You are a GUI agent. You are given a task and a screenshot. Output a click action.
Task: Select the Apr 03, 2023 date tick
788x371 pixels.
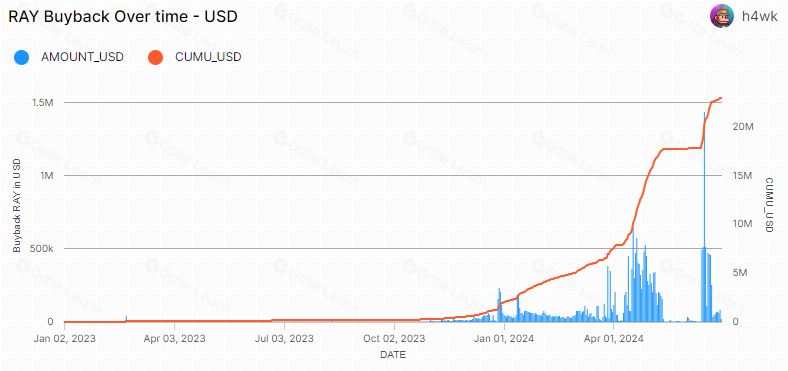pyautogui.click(x=174, y=338)
